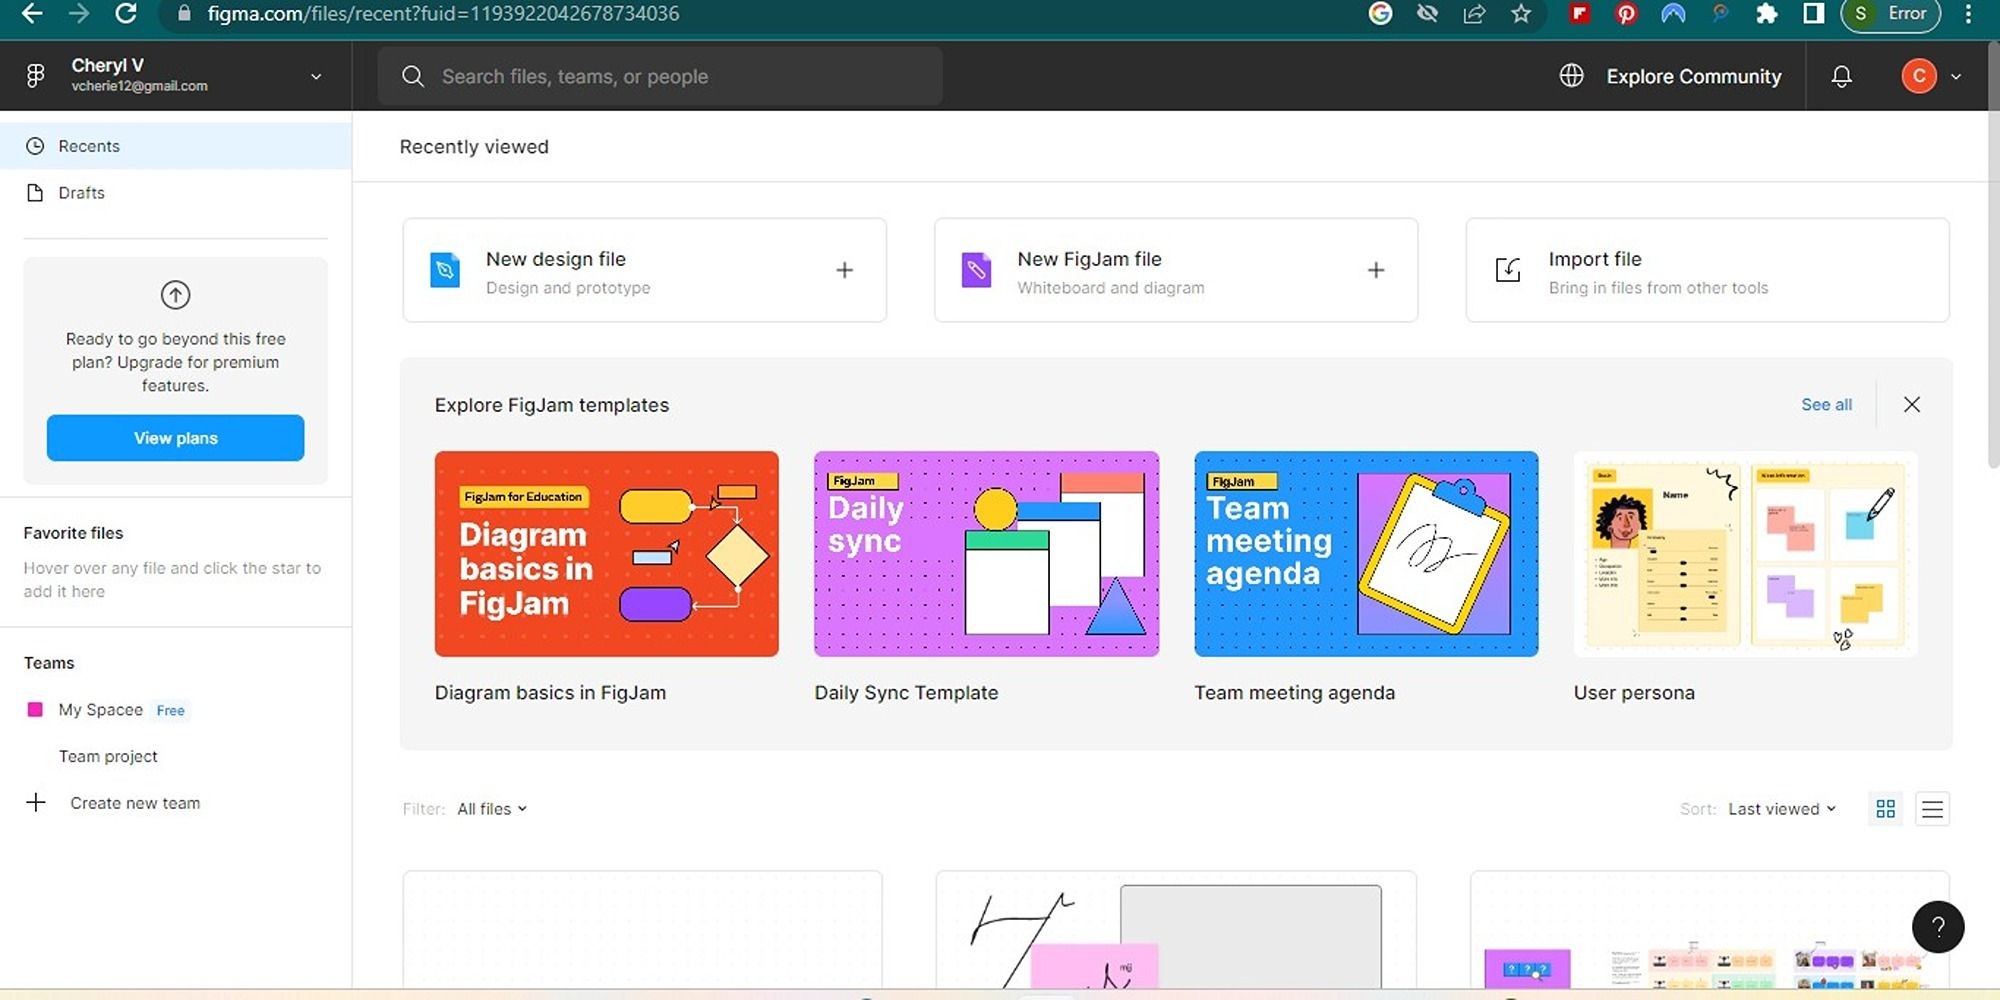The height and width of the screenshot is (1000, 2000).
Task: Click the Recents clock icon
Action: [x=35, y=146]
